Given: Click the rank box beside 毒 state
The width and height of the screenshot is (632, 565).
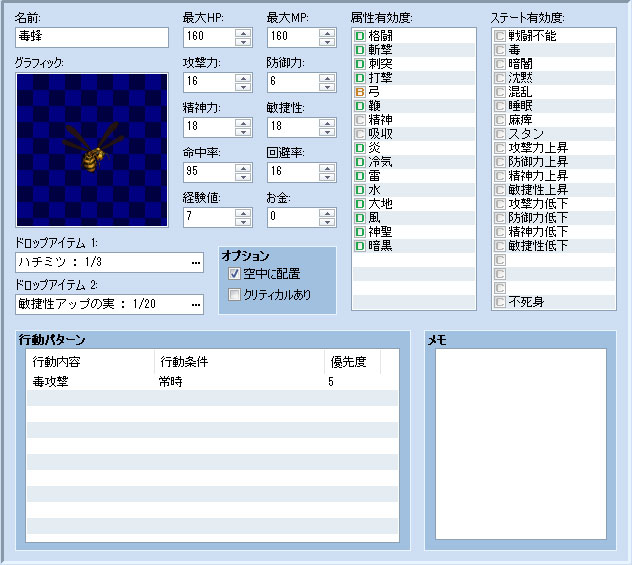Looking at the screenshot, I should 500,50.
